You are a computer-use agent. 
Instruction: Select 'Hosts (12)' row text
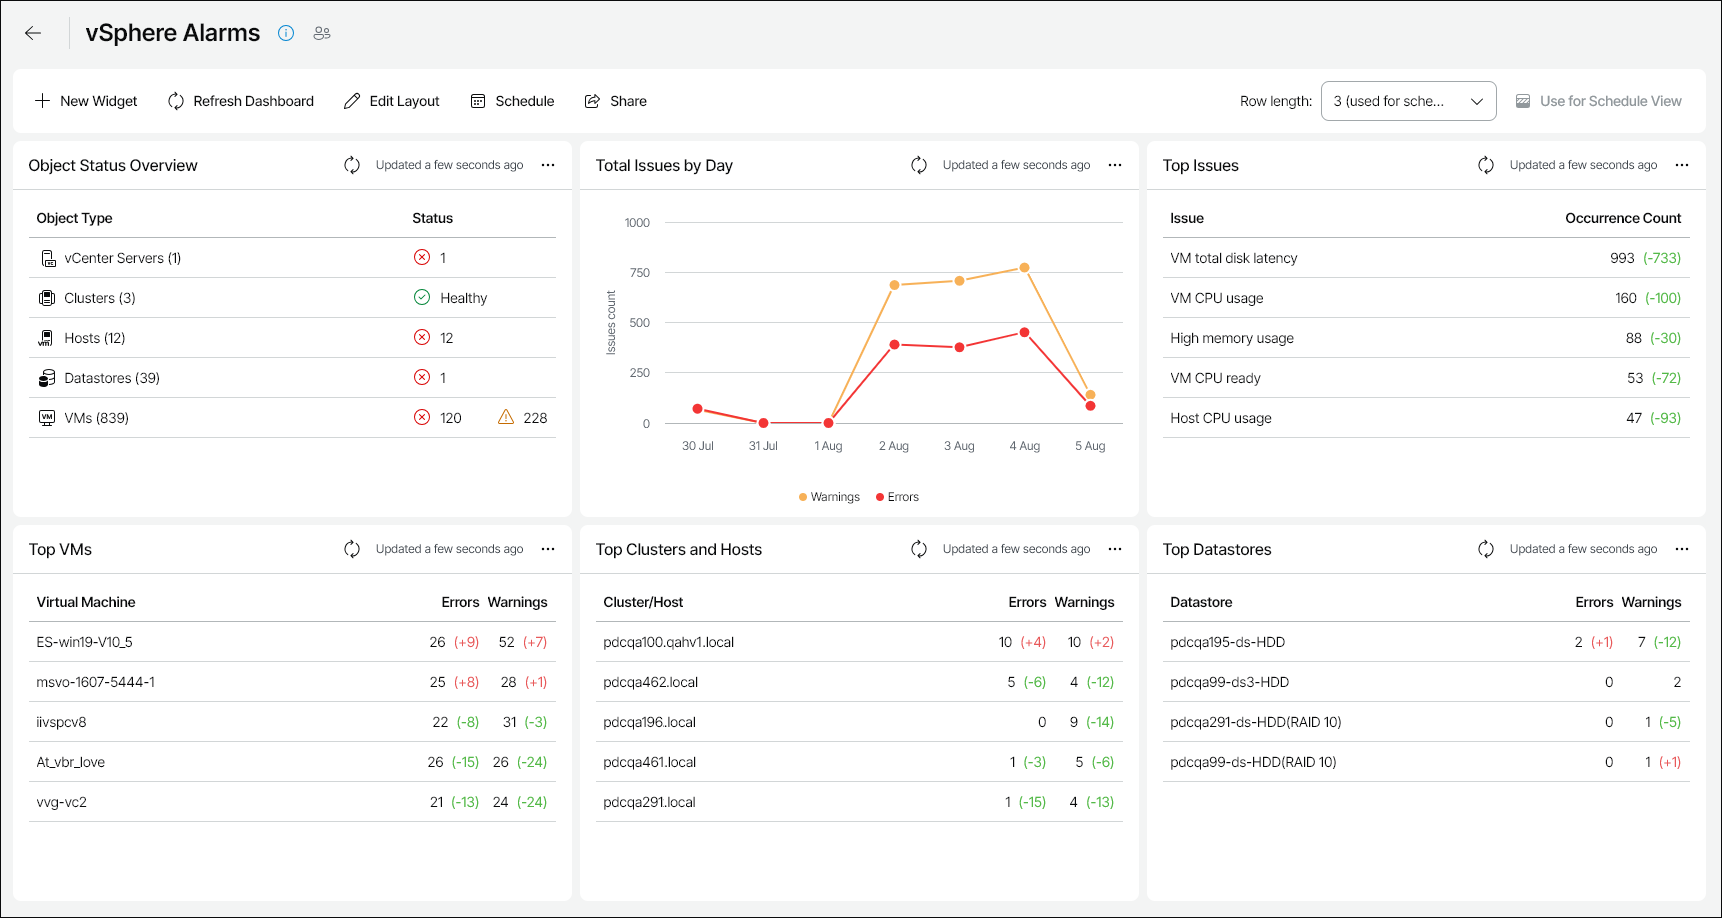pos(95,338)
